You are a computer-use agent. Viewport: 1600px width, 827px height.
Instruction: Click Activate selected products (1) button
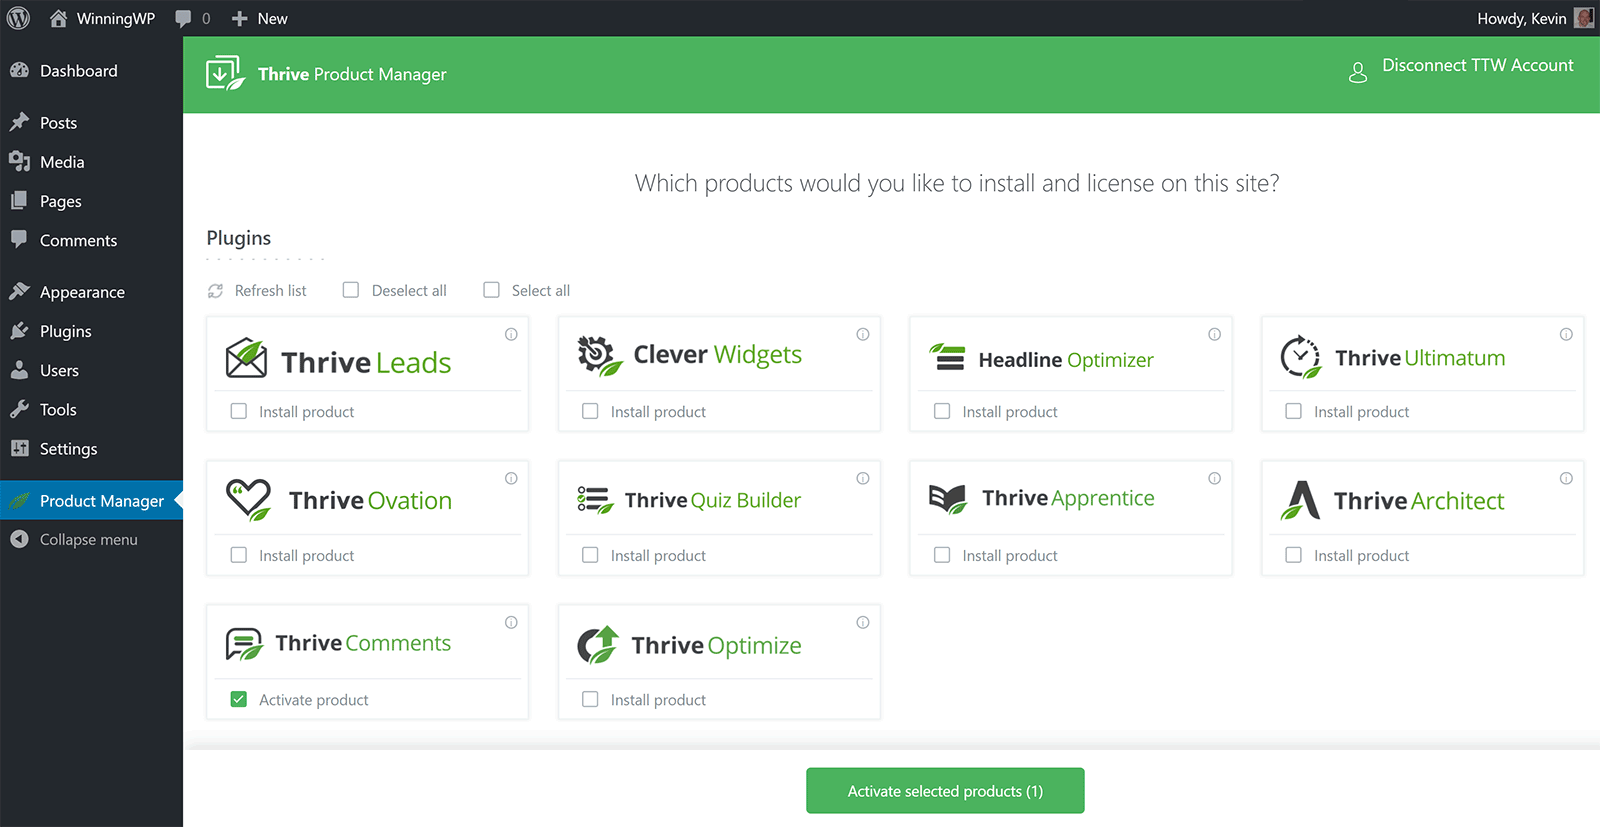[945, 791]
